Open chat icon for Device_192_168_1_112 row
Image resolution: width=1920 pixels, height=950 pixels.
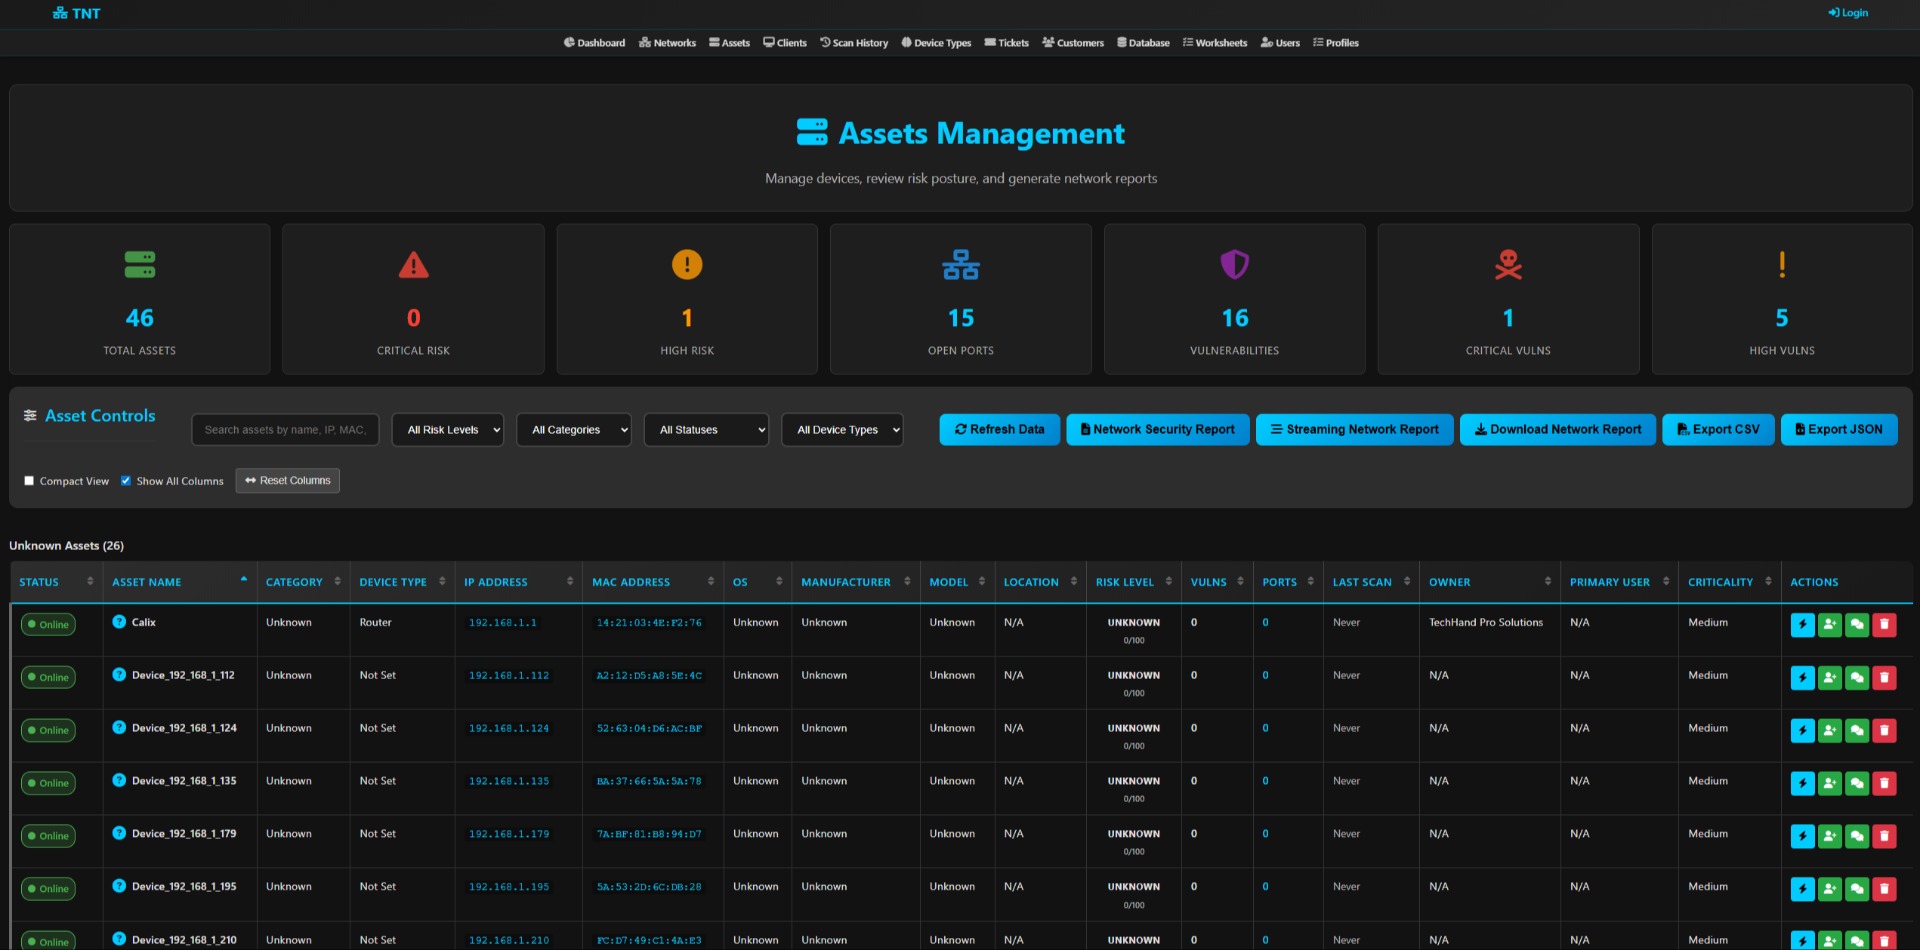pyautogui.click(x=1857, y=677)
